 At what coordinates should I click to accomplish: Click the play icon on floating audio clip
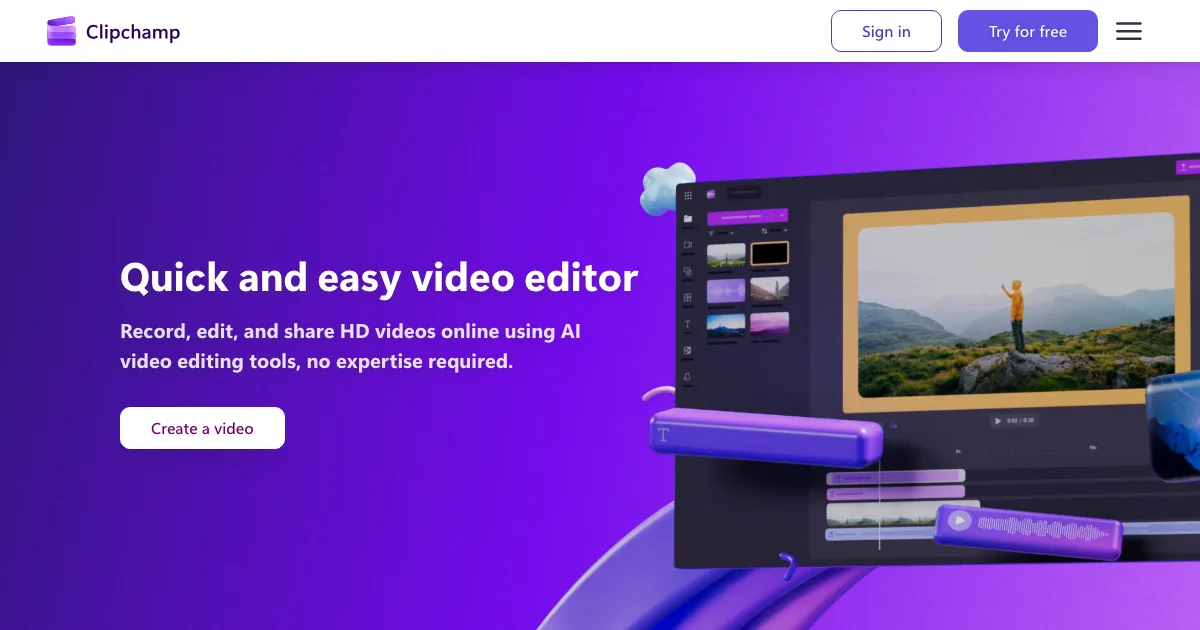point(960,520)
